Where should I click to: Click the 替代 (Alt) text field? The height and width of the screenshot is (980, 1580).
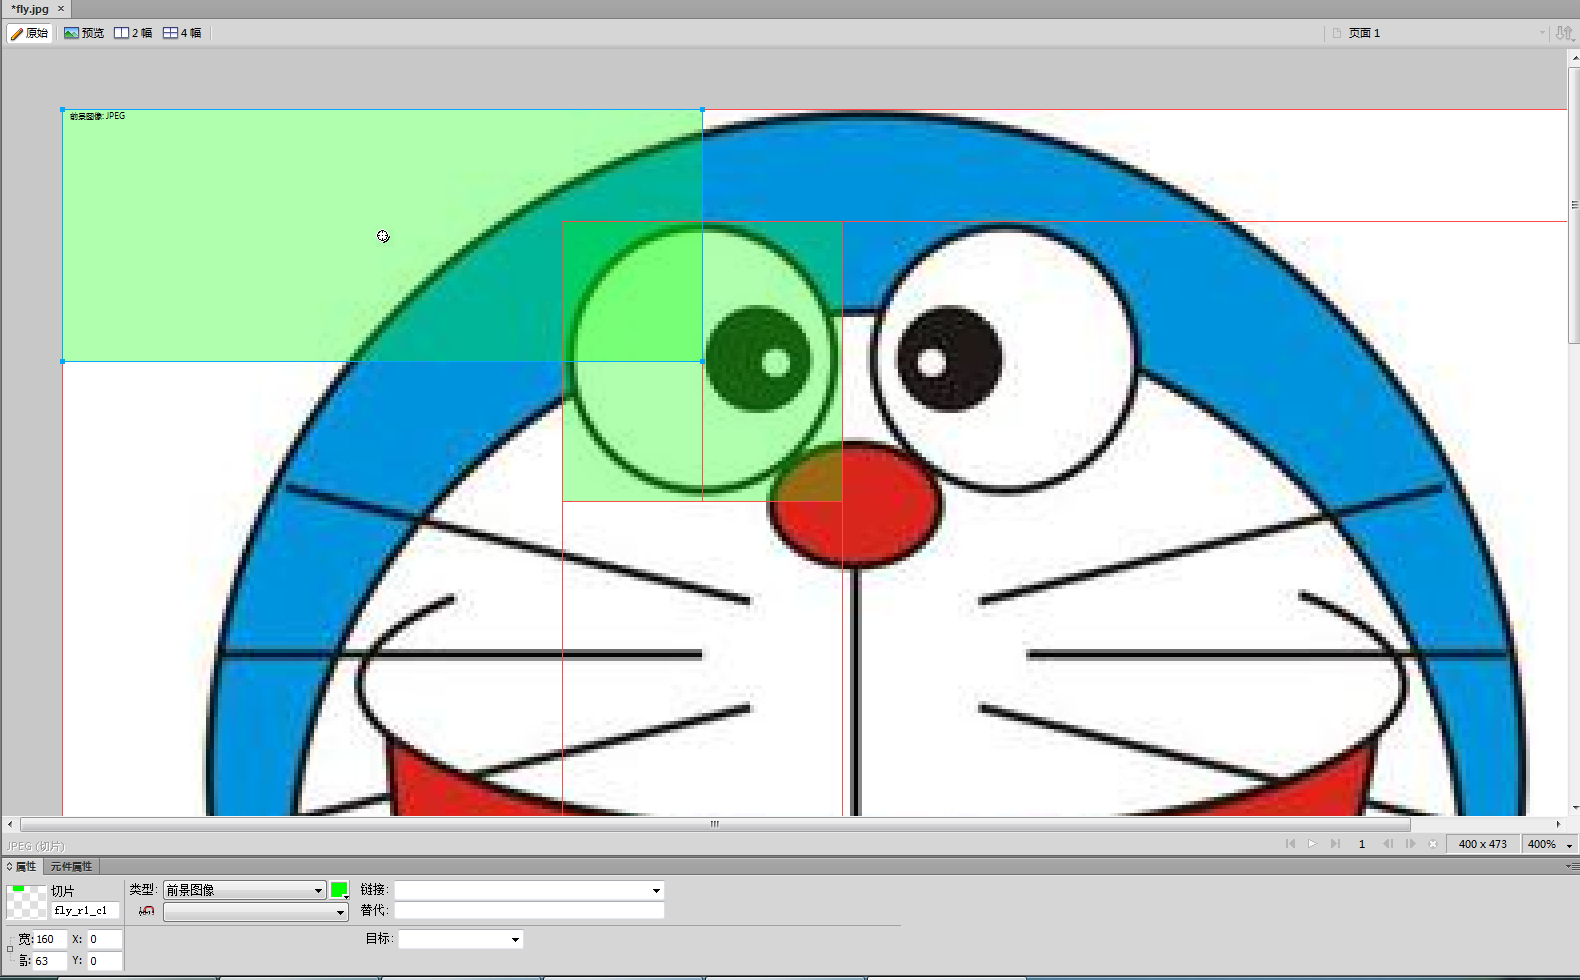coord(529,910)
